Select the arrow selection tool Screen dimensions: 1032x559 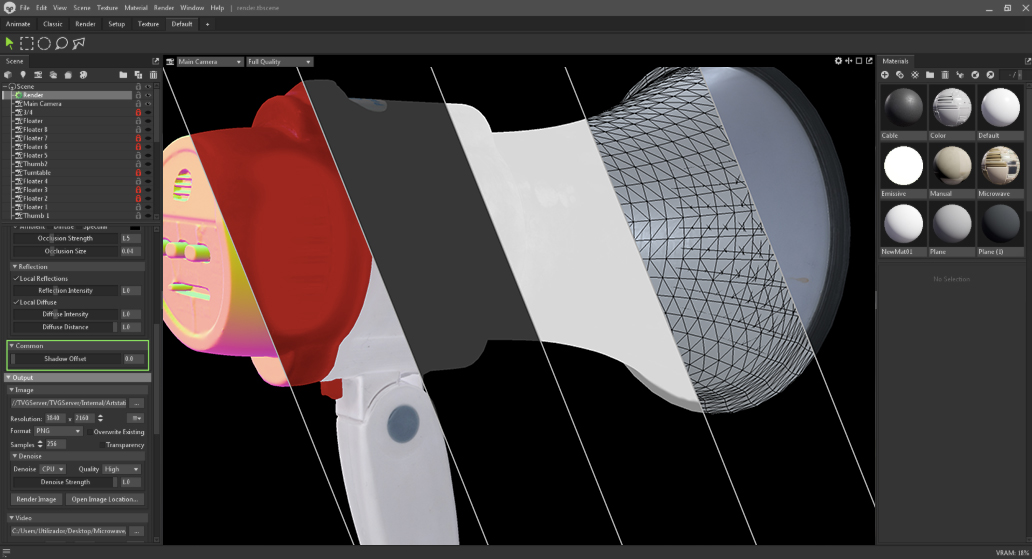[x=10, y=43]
